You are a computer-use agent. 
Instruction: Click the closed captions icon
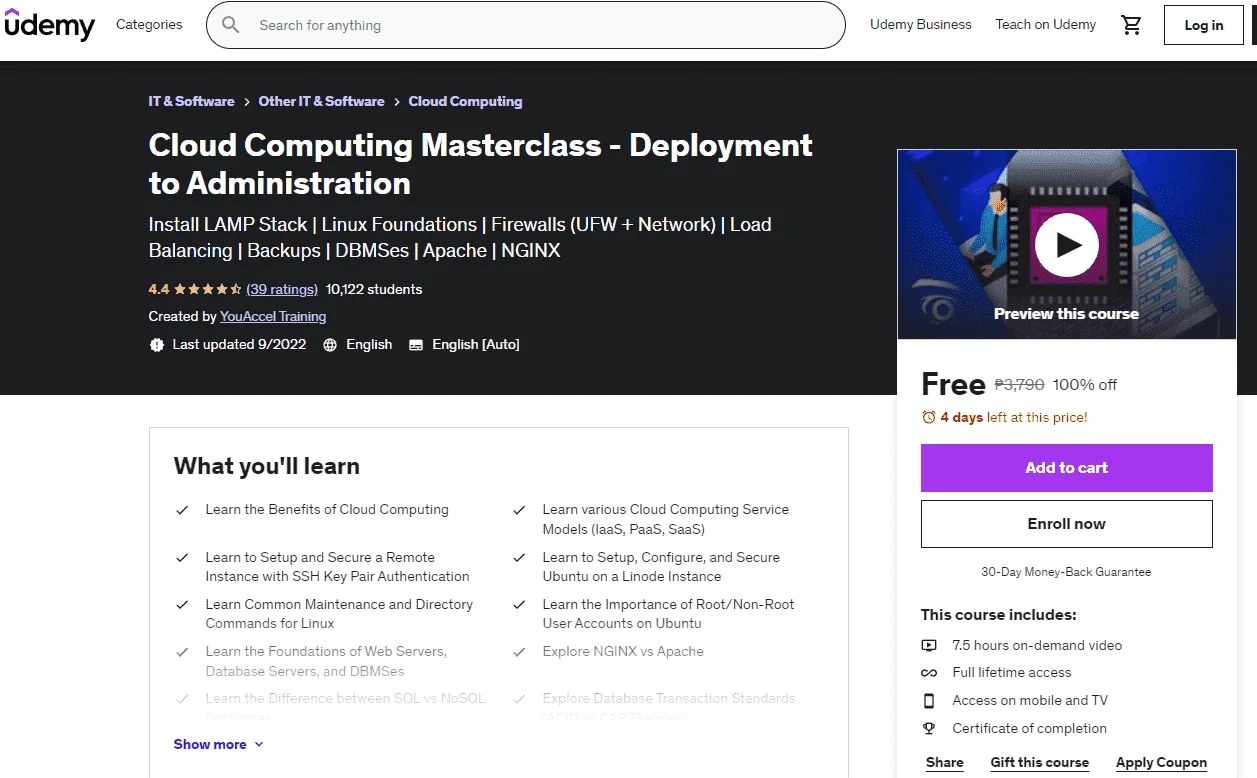tap(415, 344)
